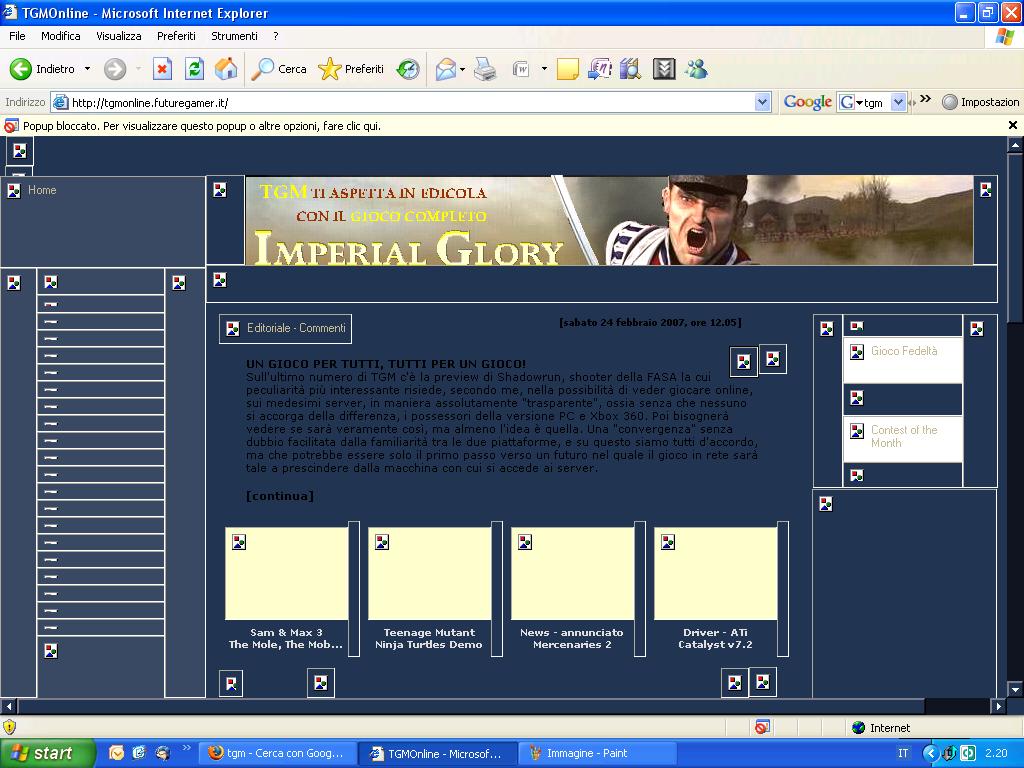Open the Strumenti menu

tap(234, 36)
